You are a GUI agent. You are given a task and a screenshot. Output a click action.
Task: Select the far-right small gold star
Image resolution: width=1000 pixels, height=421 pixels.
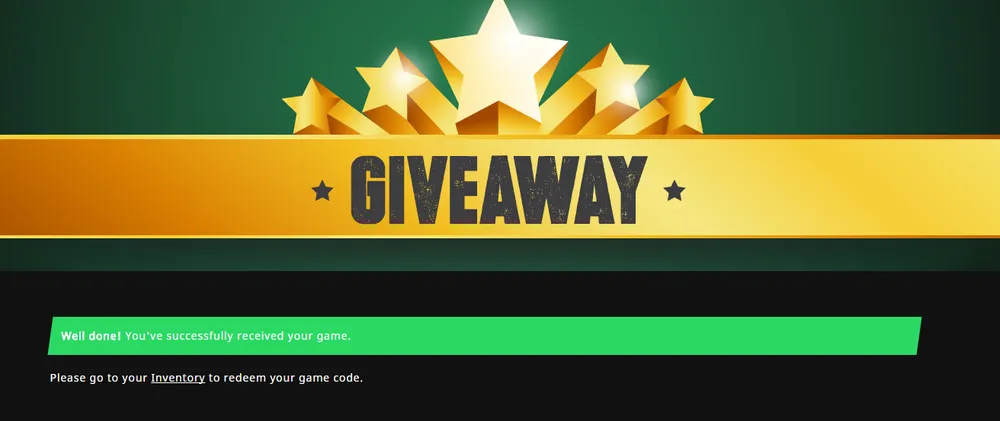(684, 105)
